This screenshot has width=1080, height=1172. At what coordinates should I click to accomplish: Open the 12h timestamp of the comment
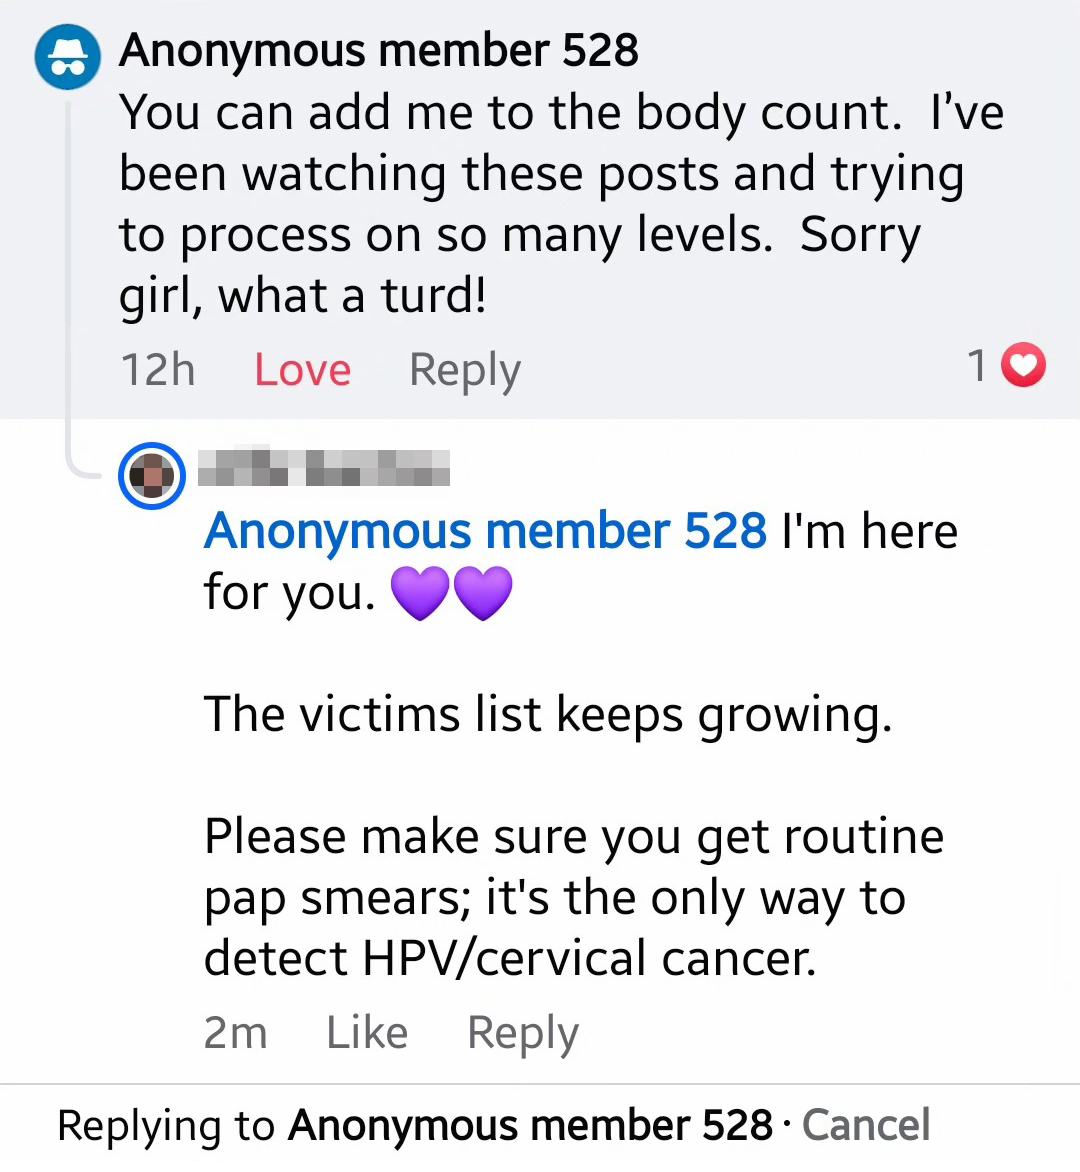click(x=157, y=369)
